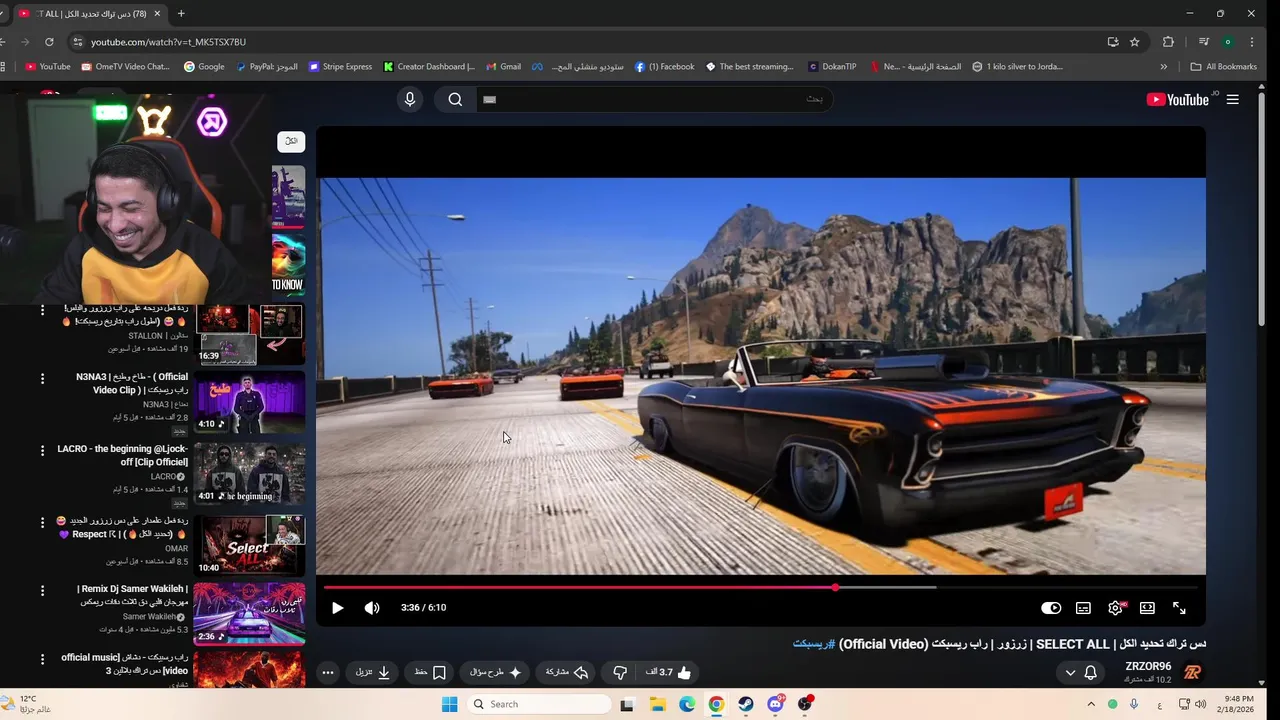Image resolution: width=1280 pixels, height=720 pixels.
Task: Close the current YouTube tab
Action: click(157, 14)
